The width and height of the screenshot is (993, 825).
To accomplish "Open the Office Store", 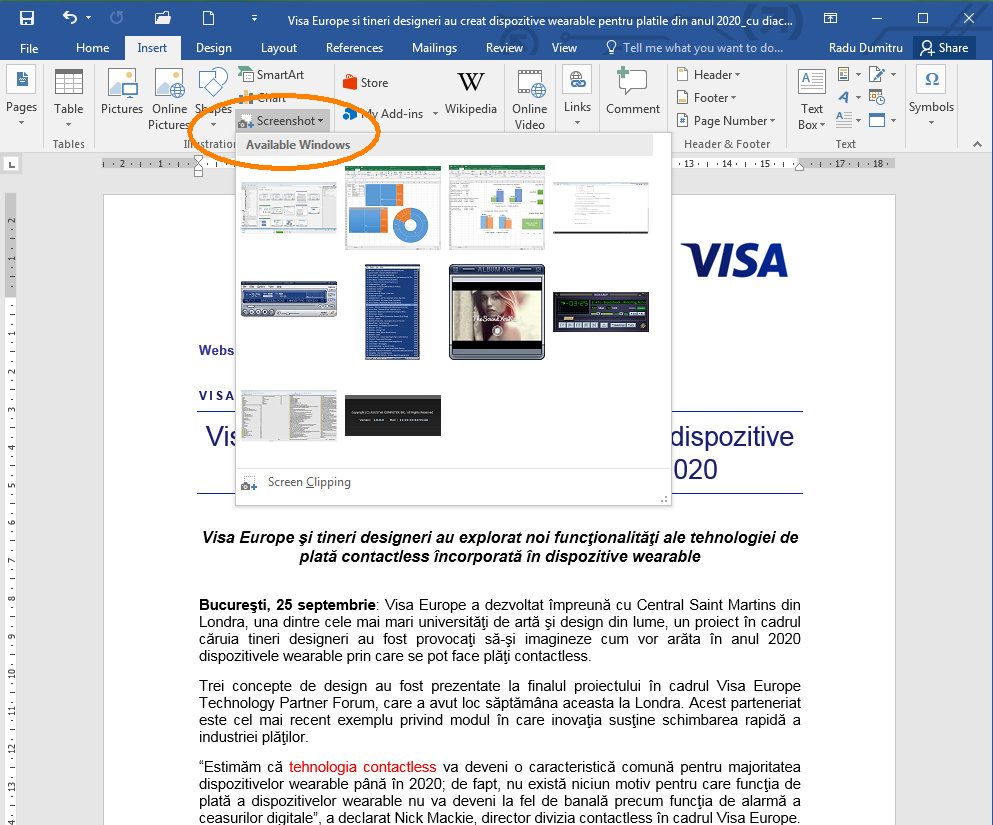I will click(x=365, y=83).
